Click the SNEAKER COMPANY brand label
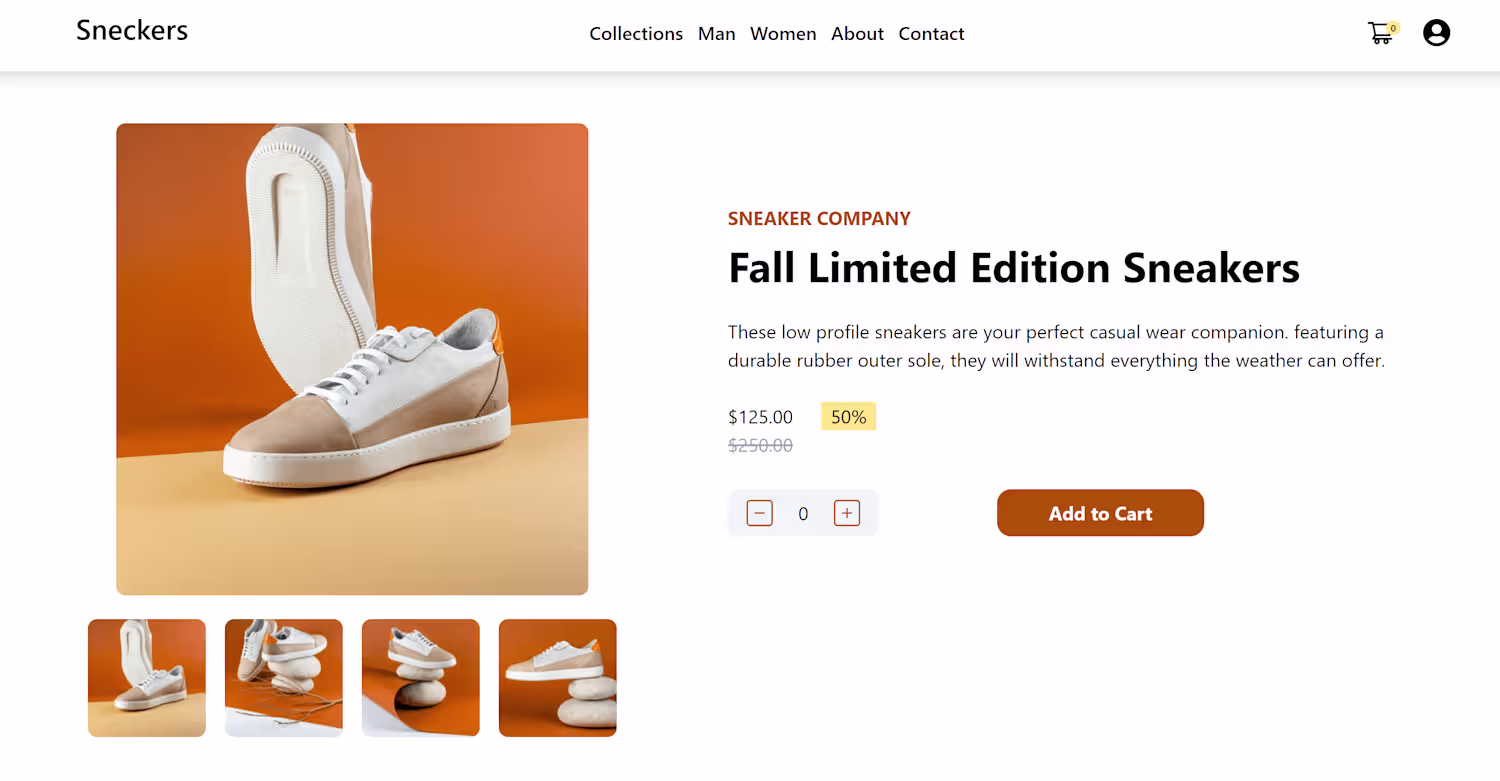 pyautogui.click(x=819, y=219)
